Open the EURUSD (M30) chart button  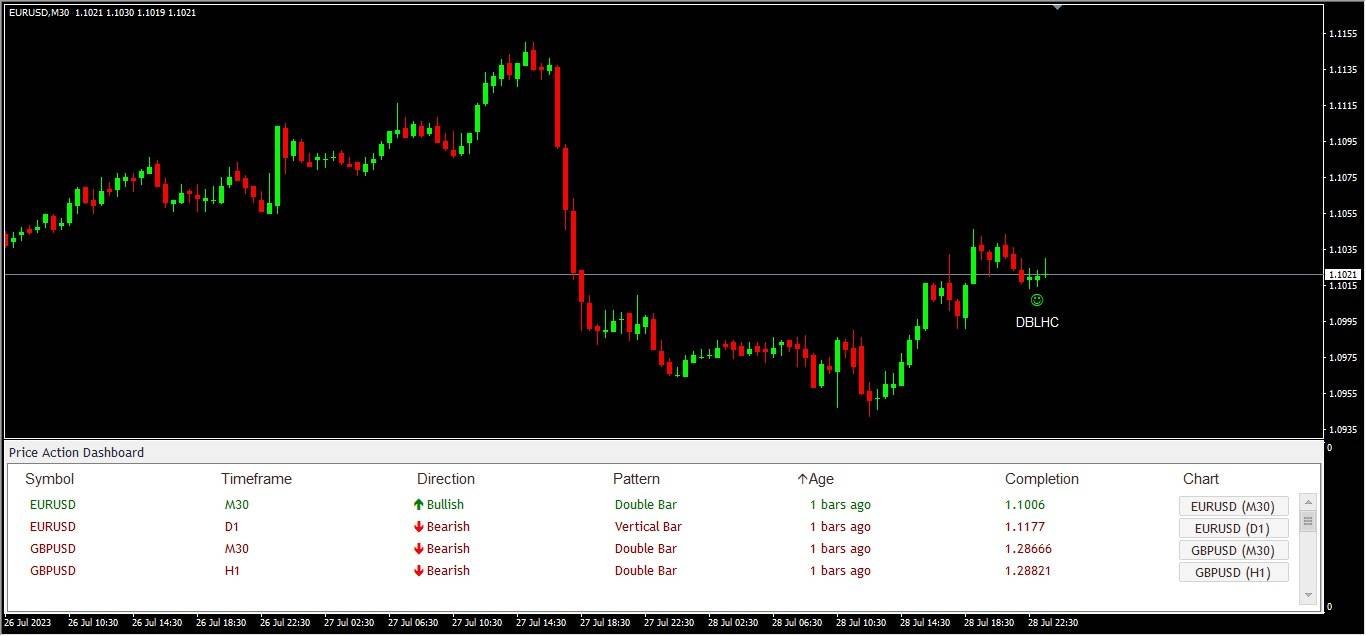(1234, 506)
